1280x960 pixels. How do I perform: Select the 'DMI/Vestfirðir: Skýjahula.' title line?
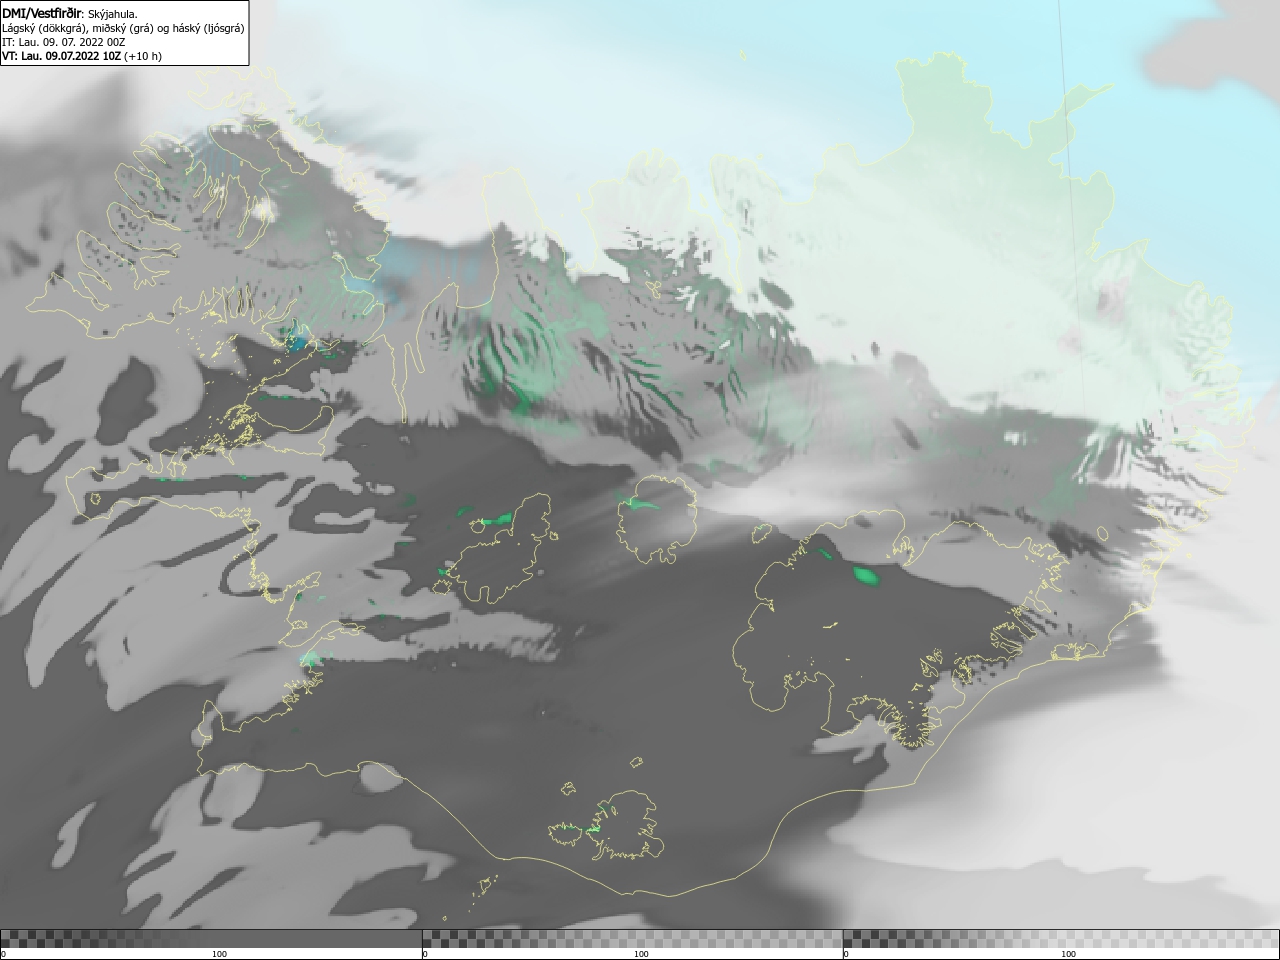[70, 13]
